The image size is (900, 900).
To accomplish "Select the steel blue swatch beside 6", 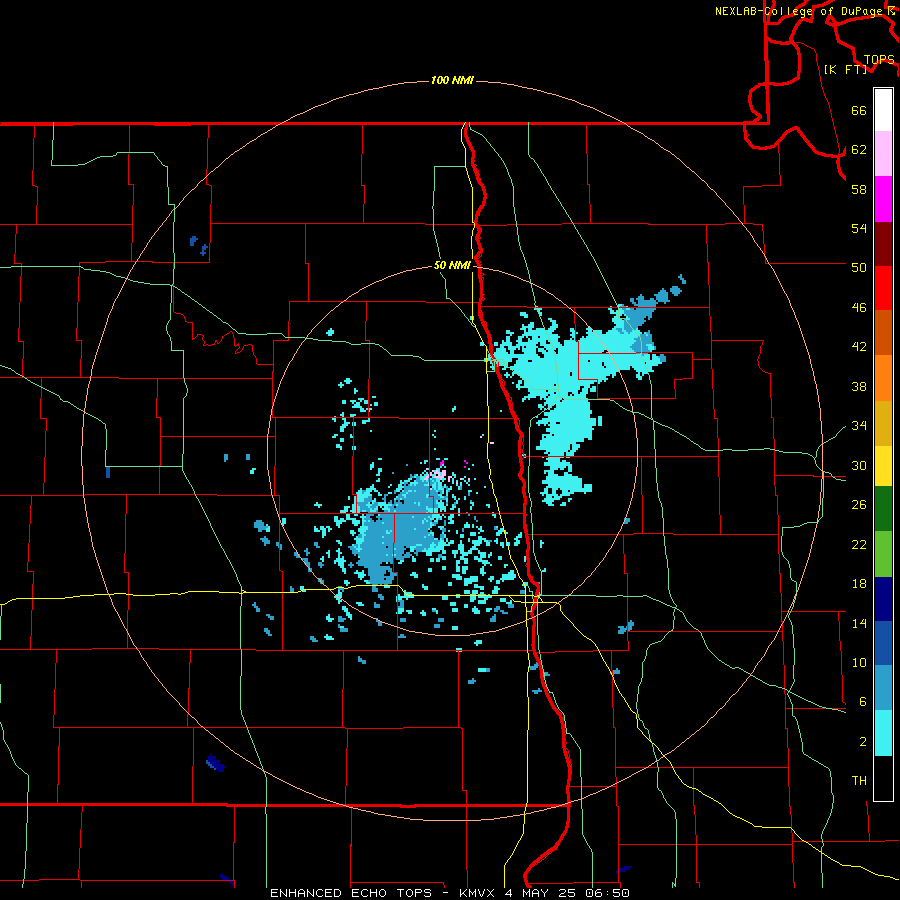I will (x=883, y=688).
